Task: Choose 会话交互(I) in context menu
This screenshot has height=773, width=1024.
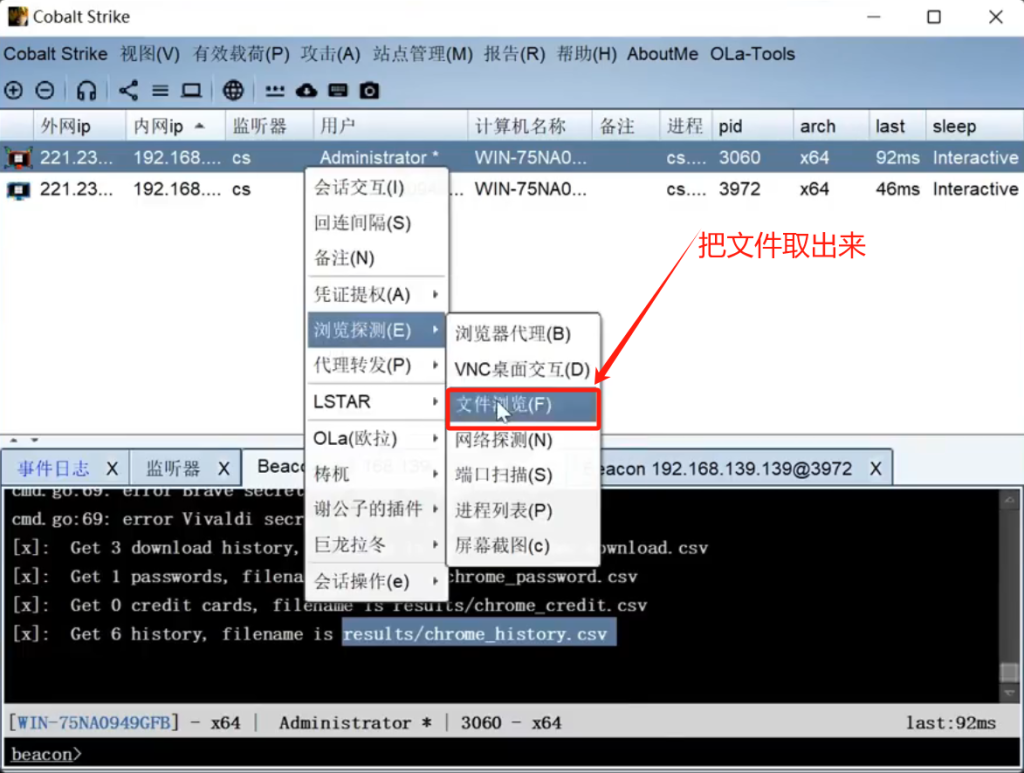Action: (377, 188)
